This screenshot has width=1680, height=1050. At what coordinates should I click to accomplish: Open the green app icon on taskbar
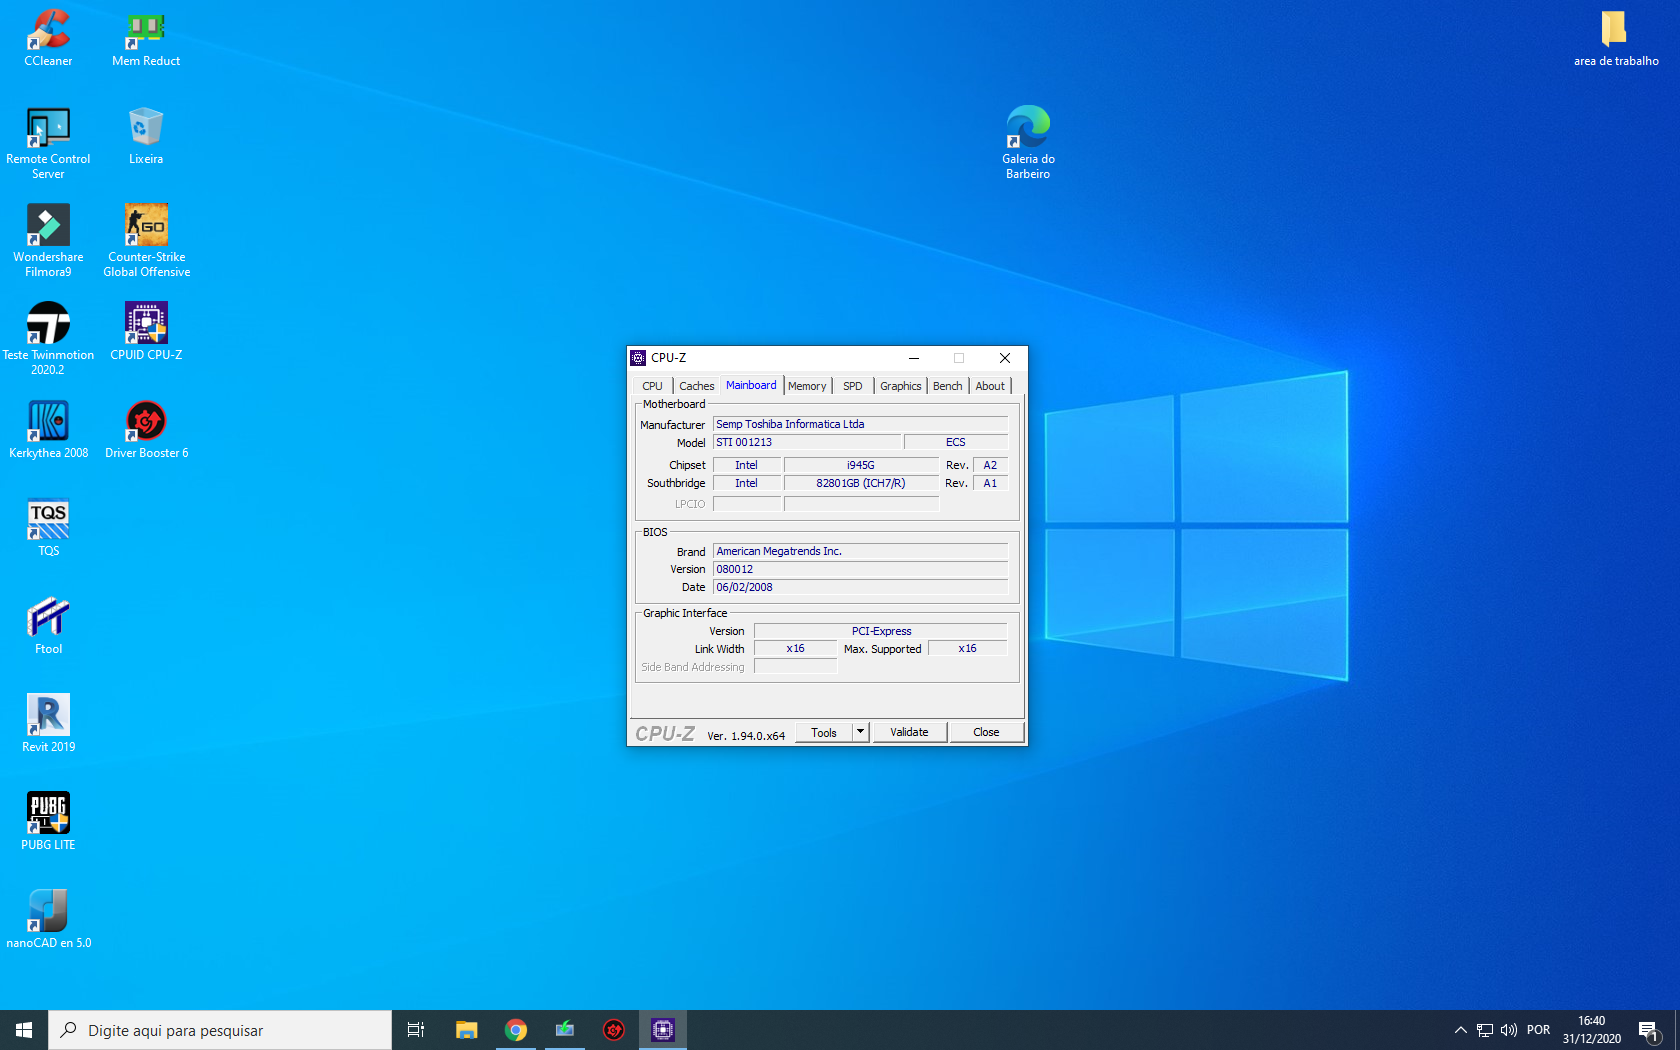click(565, 1030)
